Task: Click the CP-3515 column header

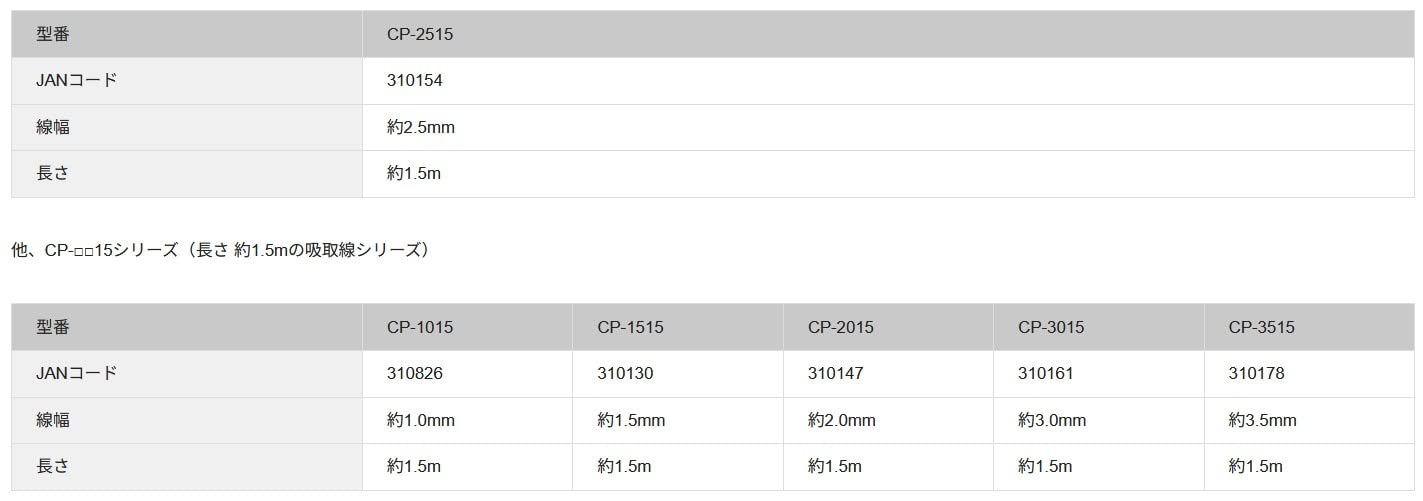Action: point(1262,327)
